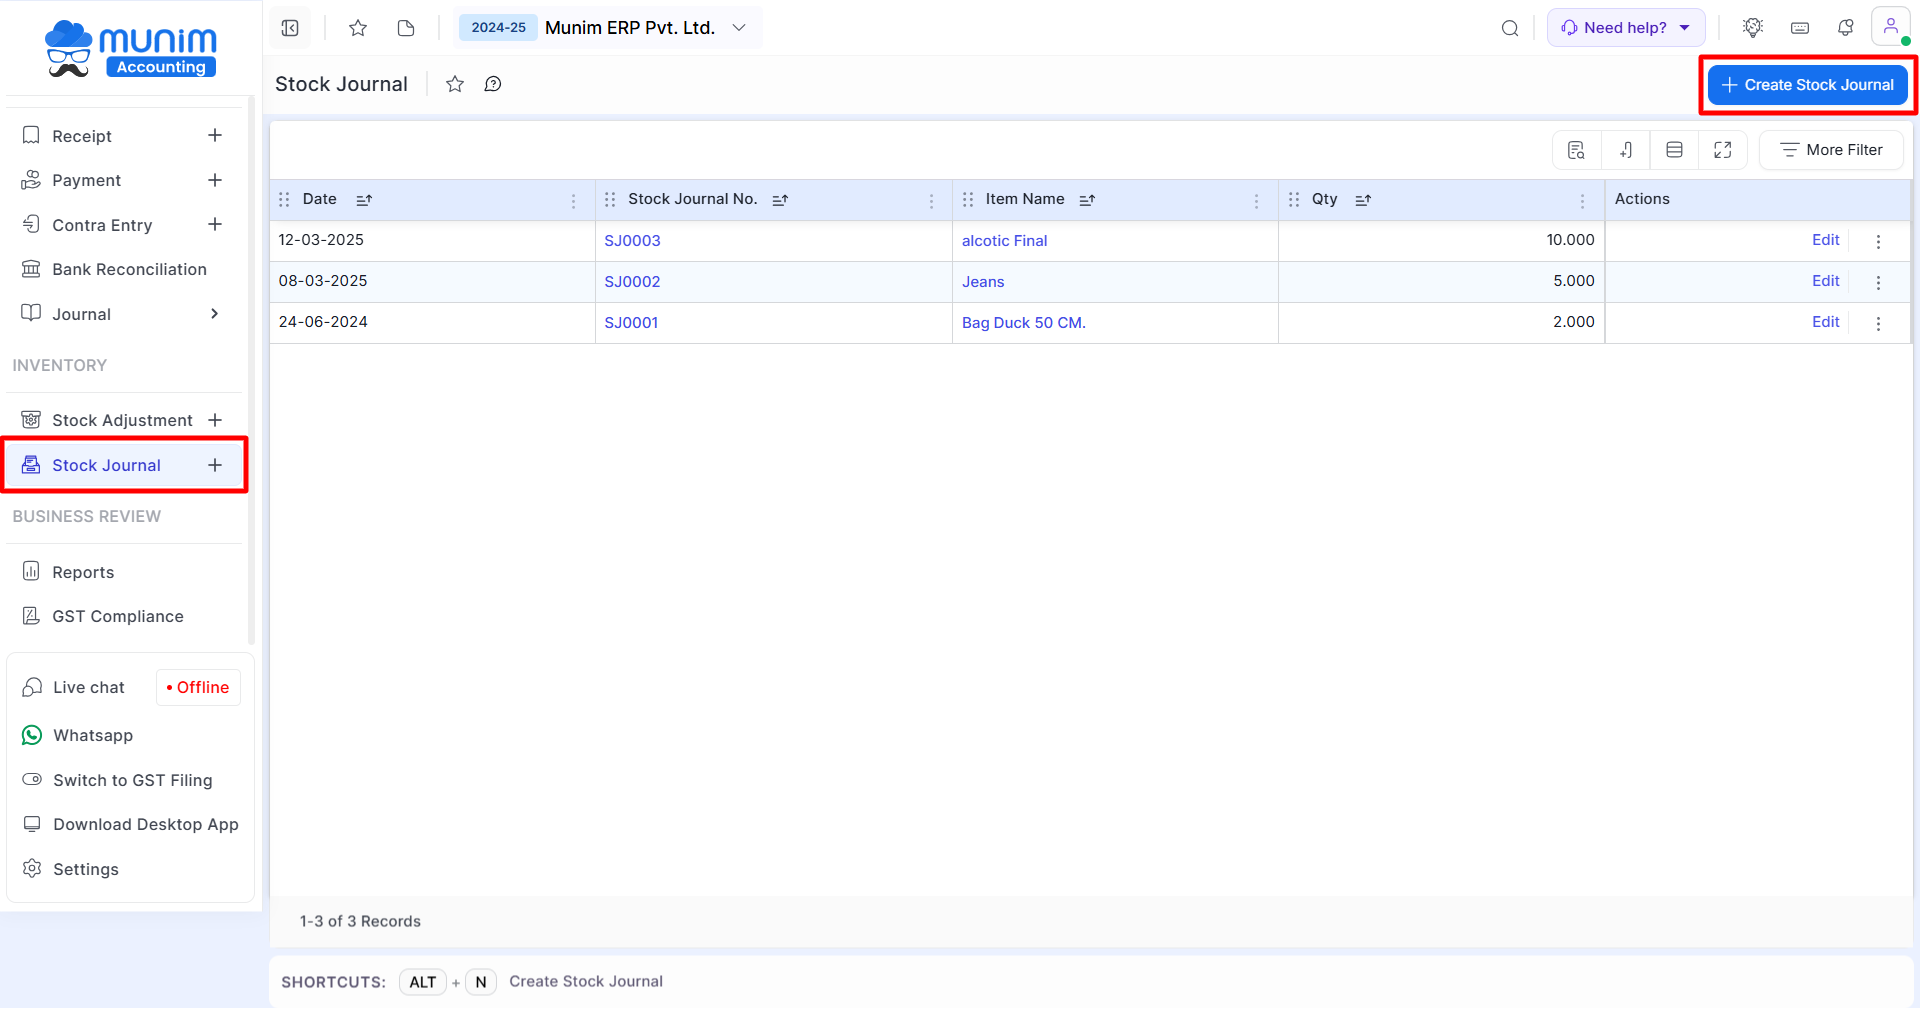Sort by Date column
1920x1010 pixels.
[364, 200]
